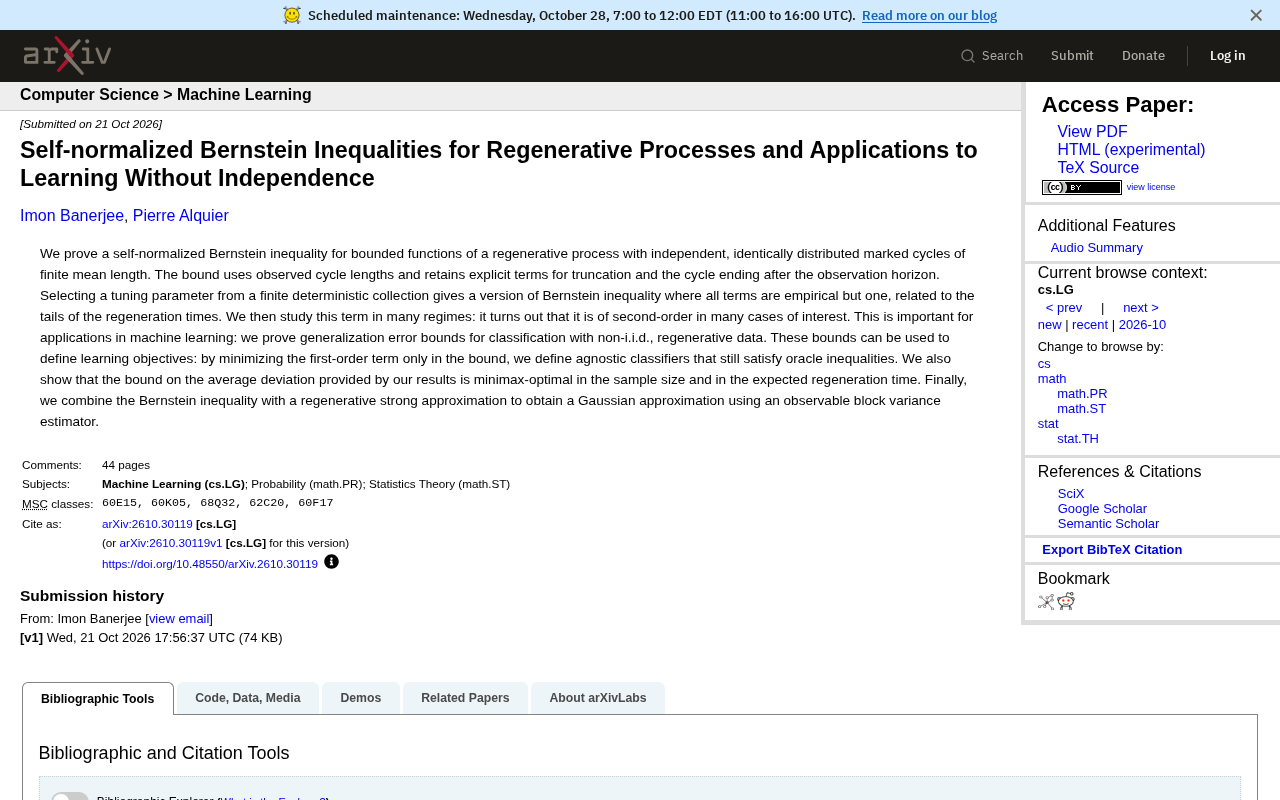This screenshot has height=800, width=1280.
Task: Open the DOI info icon
Action: tap(332, 562)
